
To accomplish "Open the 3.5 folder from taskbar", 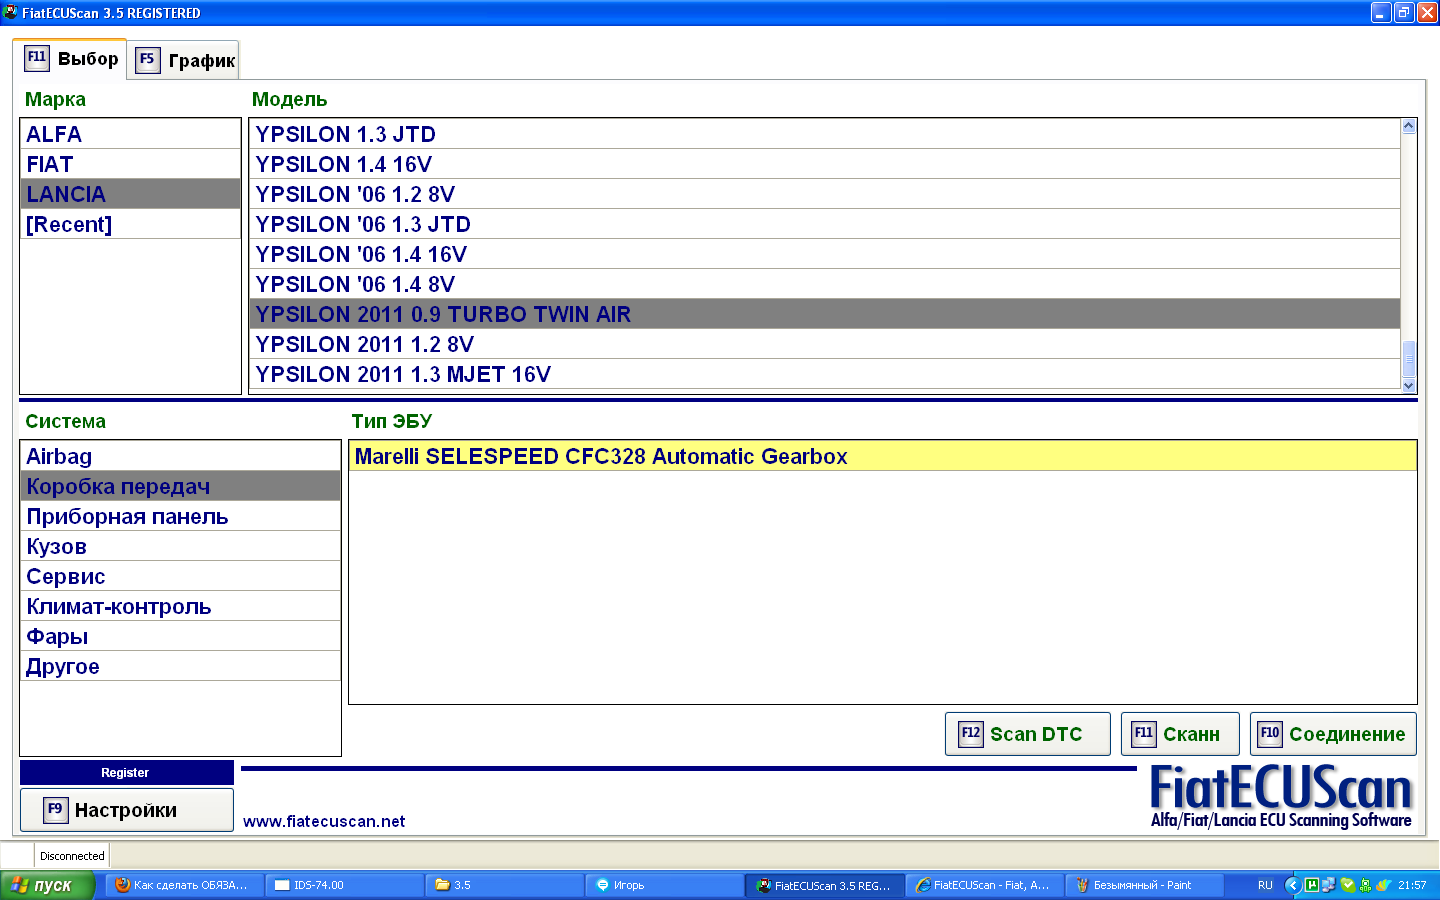I will coord(505,885).
